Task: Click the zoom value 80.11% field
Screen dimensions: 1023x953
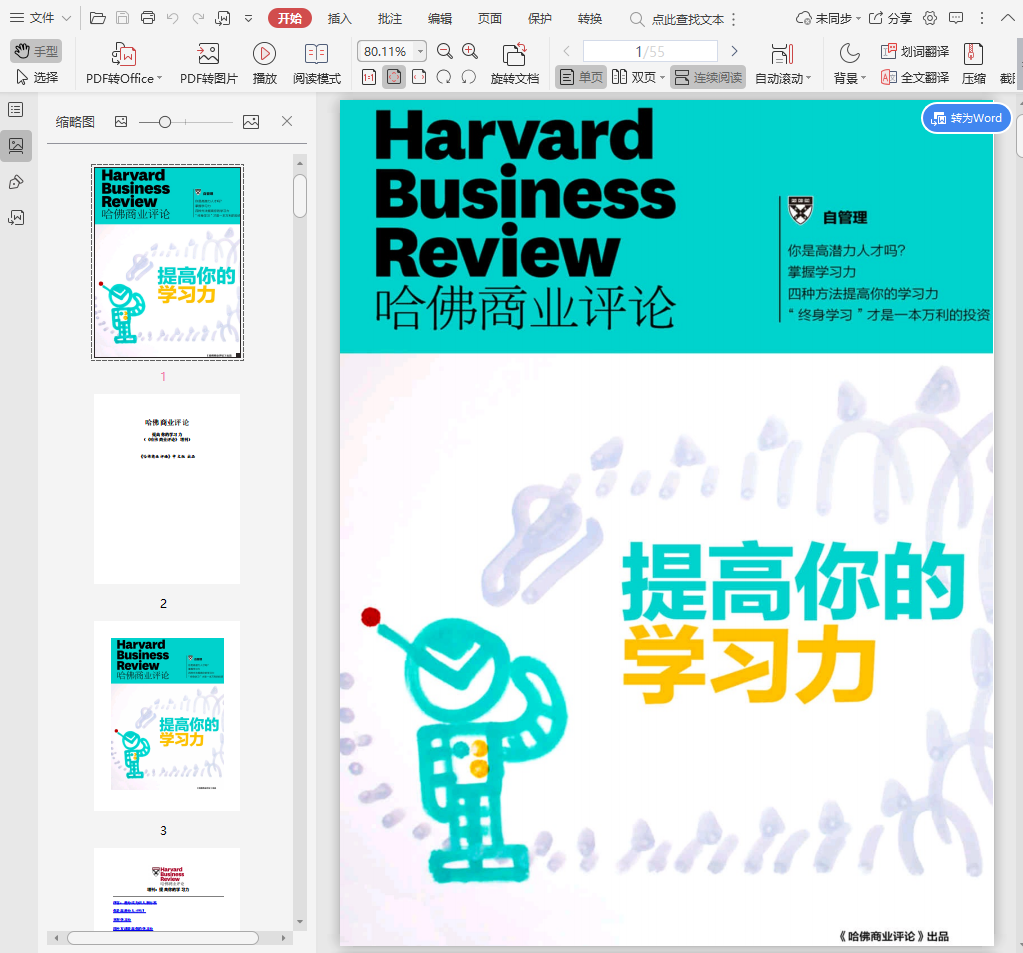Action: coord(385,51)
